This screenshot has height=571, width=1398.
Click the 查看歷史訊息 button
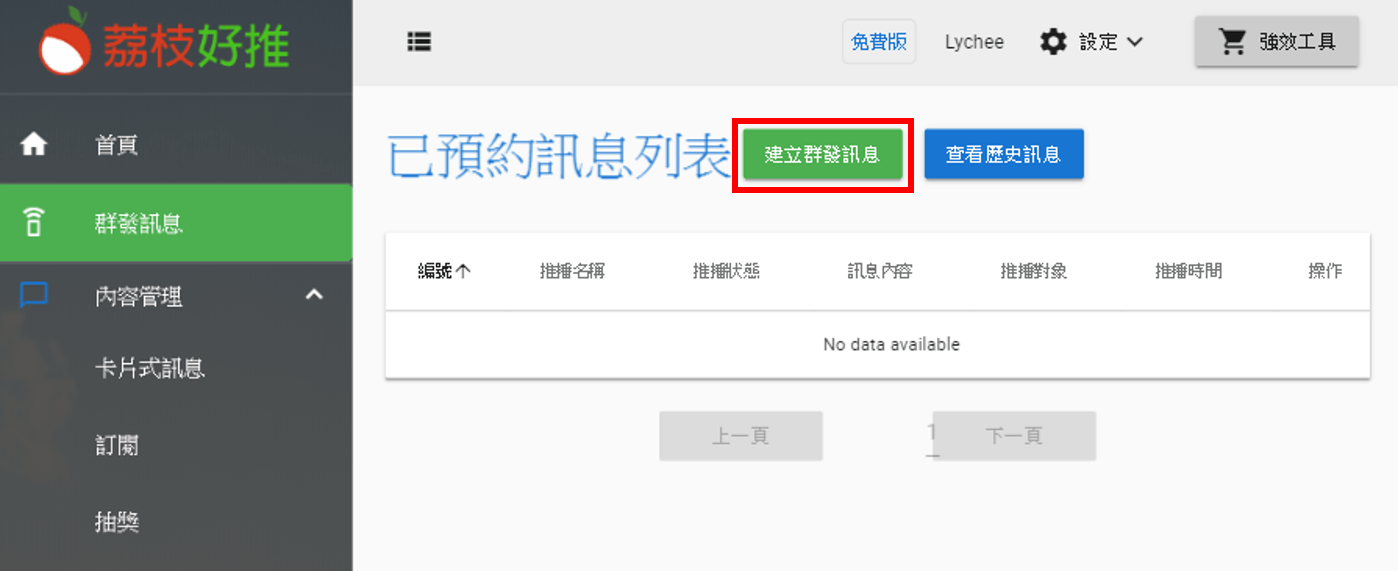click(1003, 155)
